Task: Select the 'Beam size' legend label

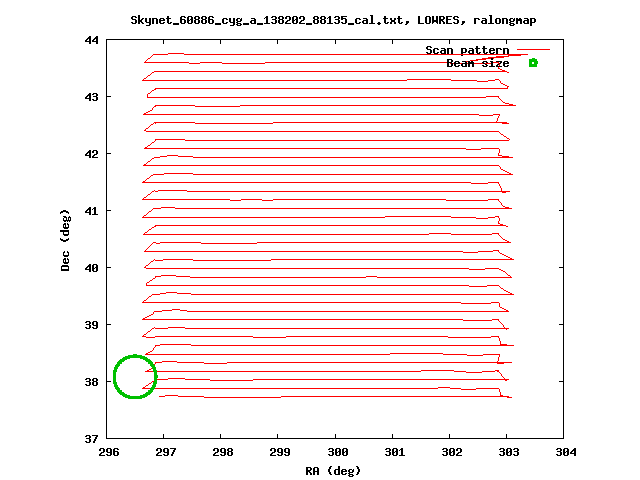Action: (x=478, y=63)
